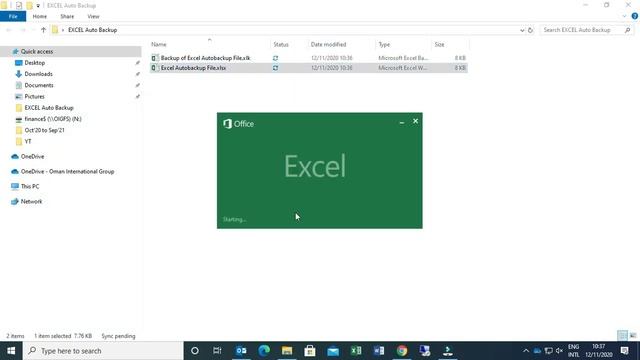Open Desktop in navigation pane

[34, 63]
